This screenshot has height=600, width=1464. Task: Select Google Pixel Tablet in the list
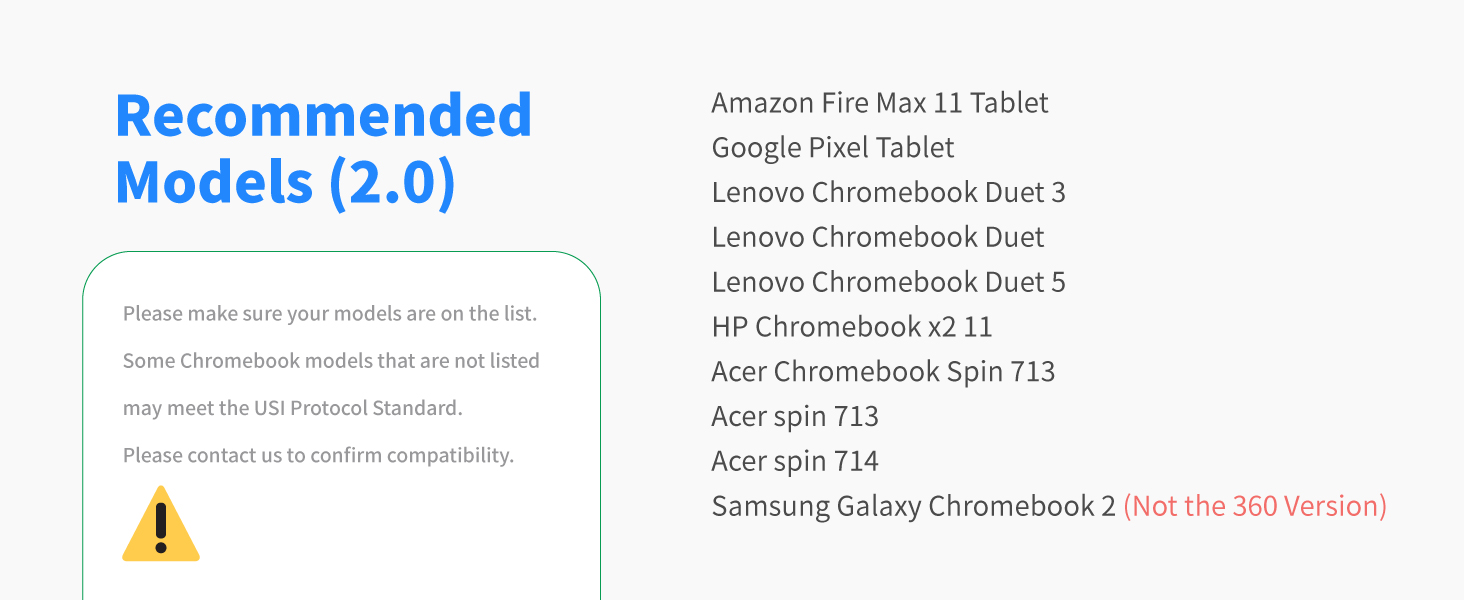click(x=833, y=148)
